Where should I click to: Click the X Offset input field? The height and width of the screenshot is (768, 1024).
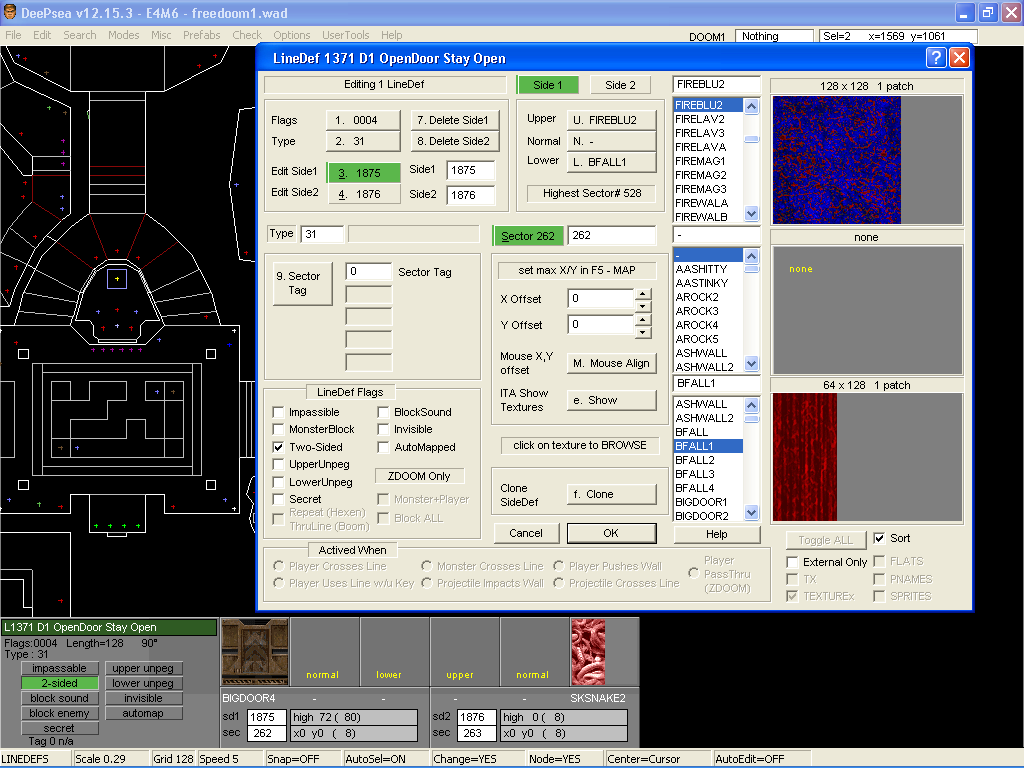(601, 298)
